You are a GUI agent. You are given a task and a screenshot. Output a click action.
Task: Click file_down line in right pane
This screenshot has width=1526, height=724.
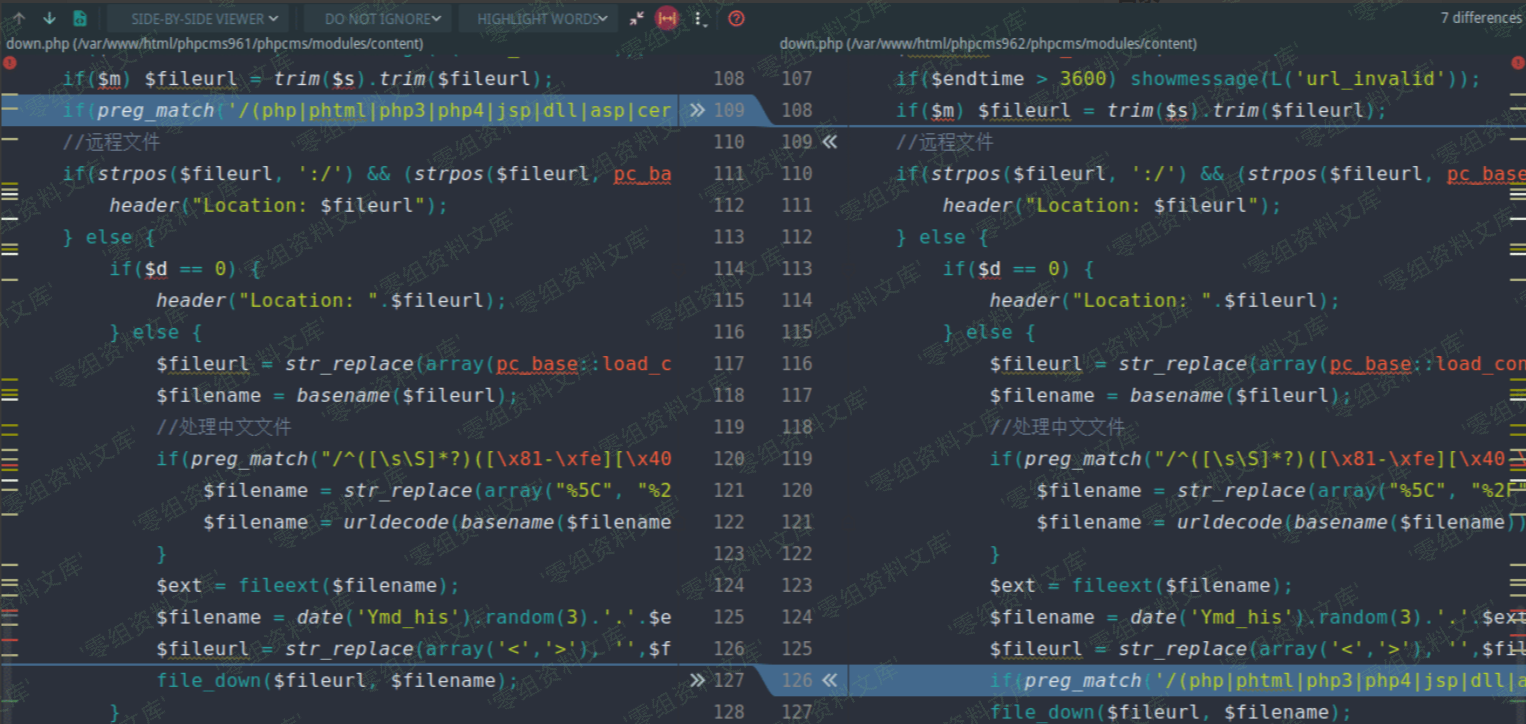(x=1170, y=712)
